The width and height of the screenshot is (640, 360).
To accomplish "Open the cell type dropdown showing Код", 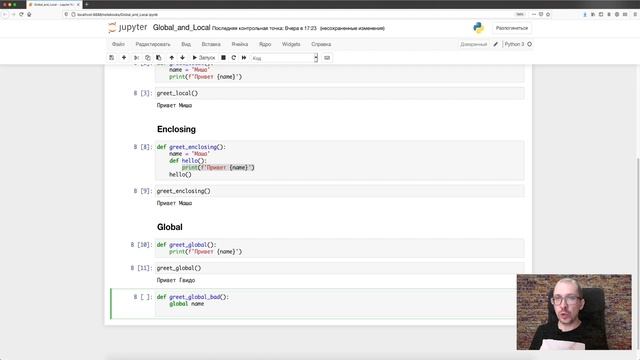I will [284, 58].
